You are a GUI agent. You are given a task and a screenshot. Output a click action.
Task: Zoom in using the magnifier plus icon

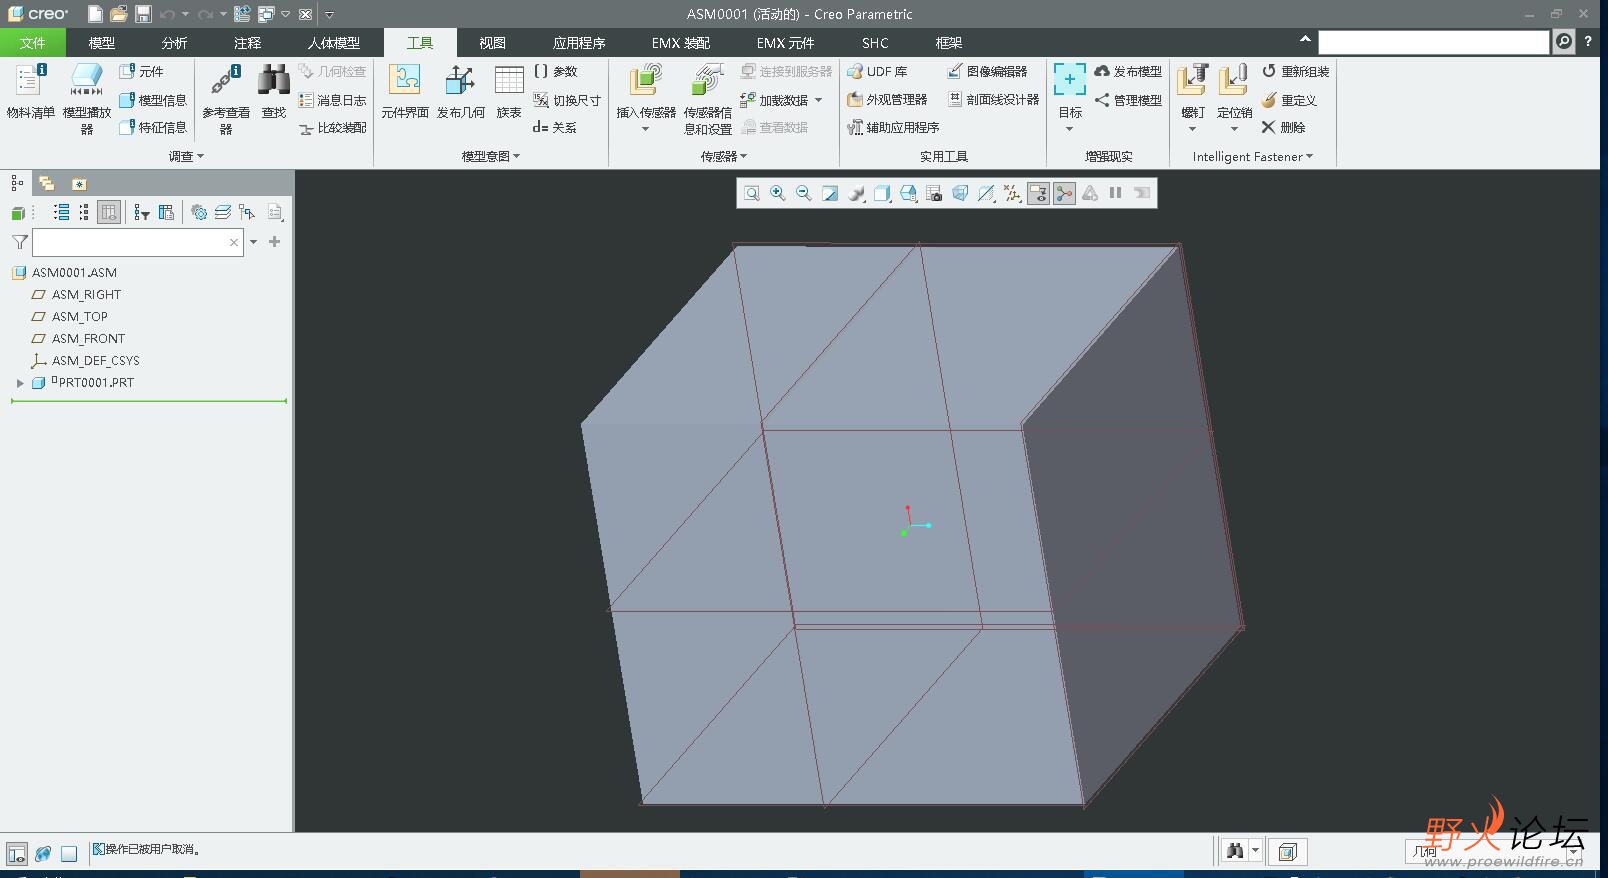point(778,193)
